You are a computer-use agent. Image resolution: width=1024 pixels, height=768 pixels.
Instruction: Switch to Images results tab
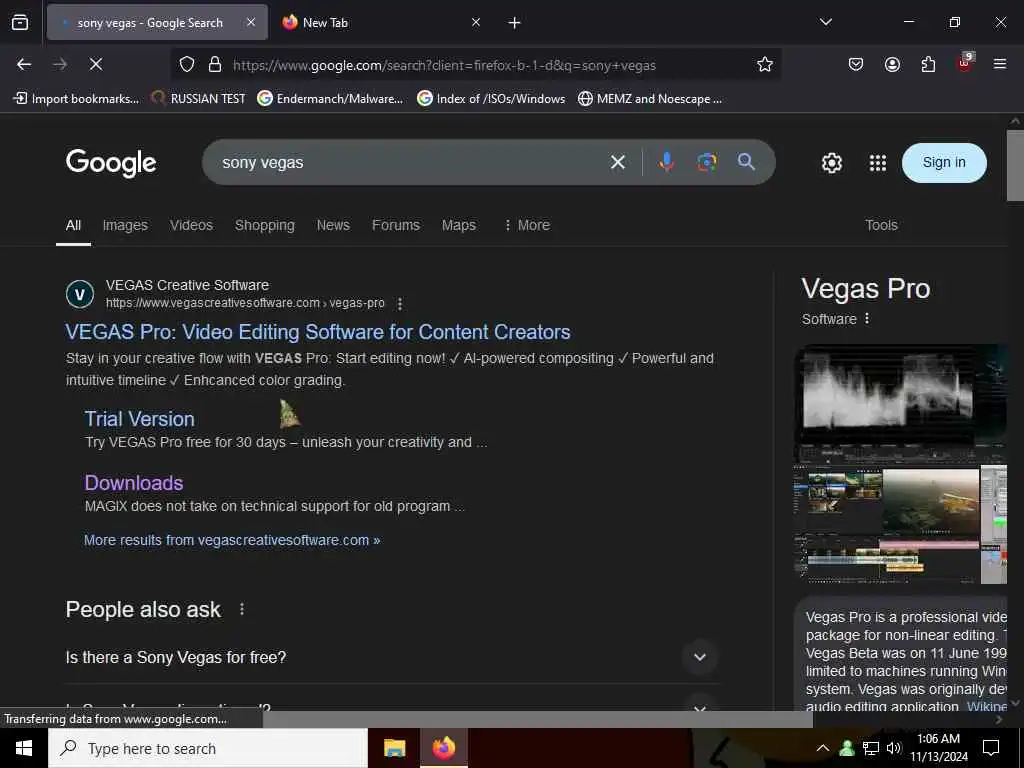[125, 225]
